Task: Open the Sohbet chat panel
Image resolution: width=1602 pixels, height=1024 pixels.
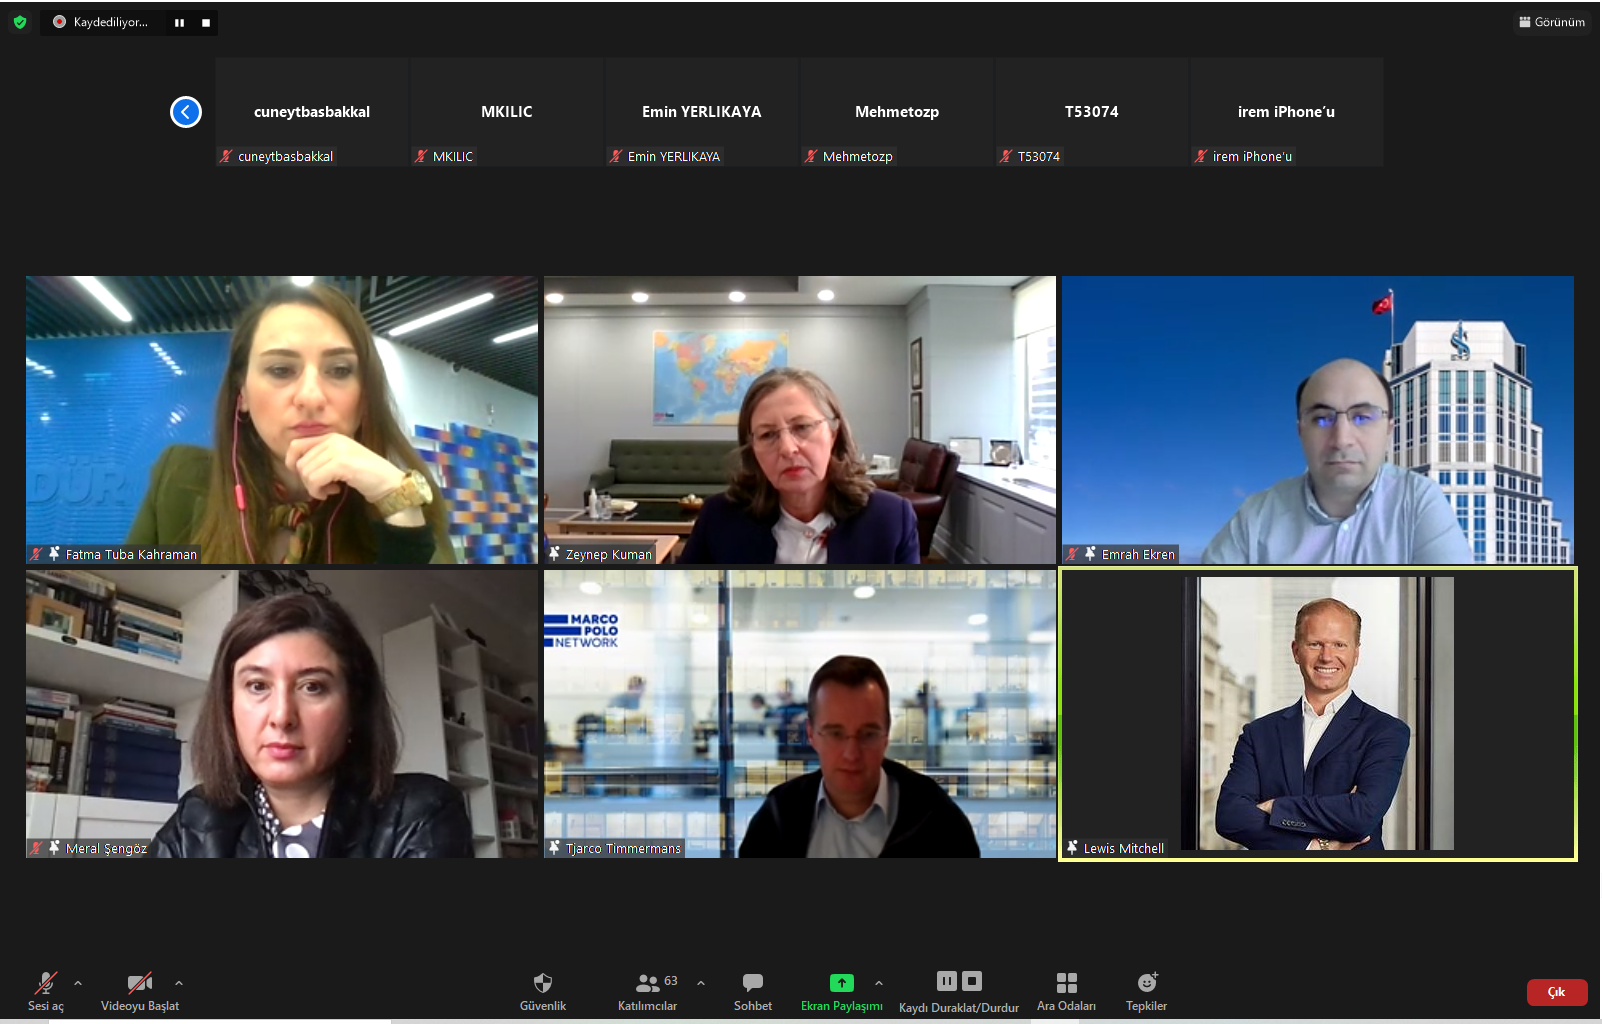Action: (753, 991)
